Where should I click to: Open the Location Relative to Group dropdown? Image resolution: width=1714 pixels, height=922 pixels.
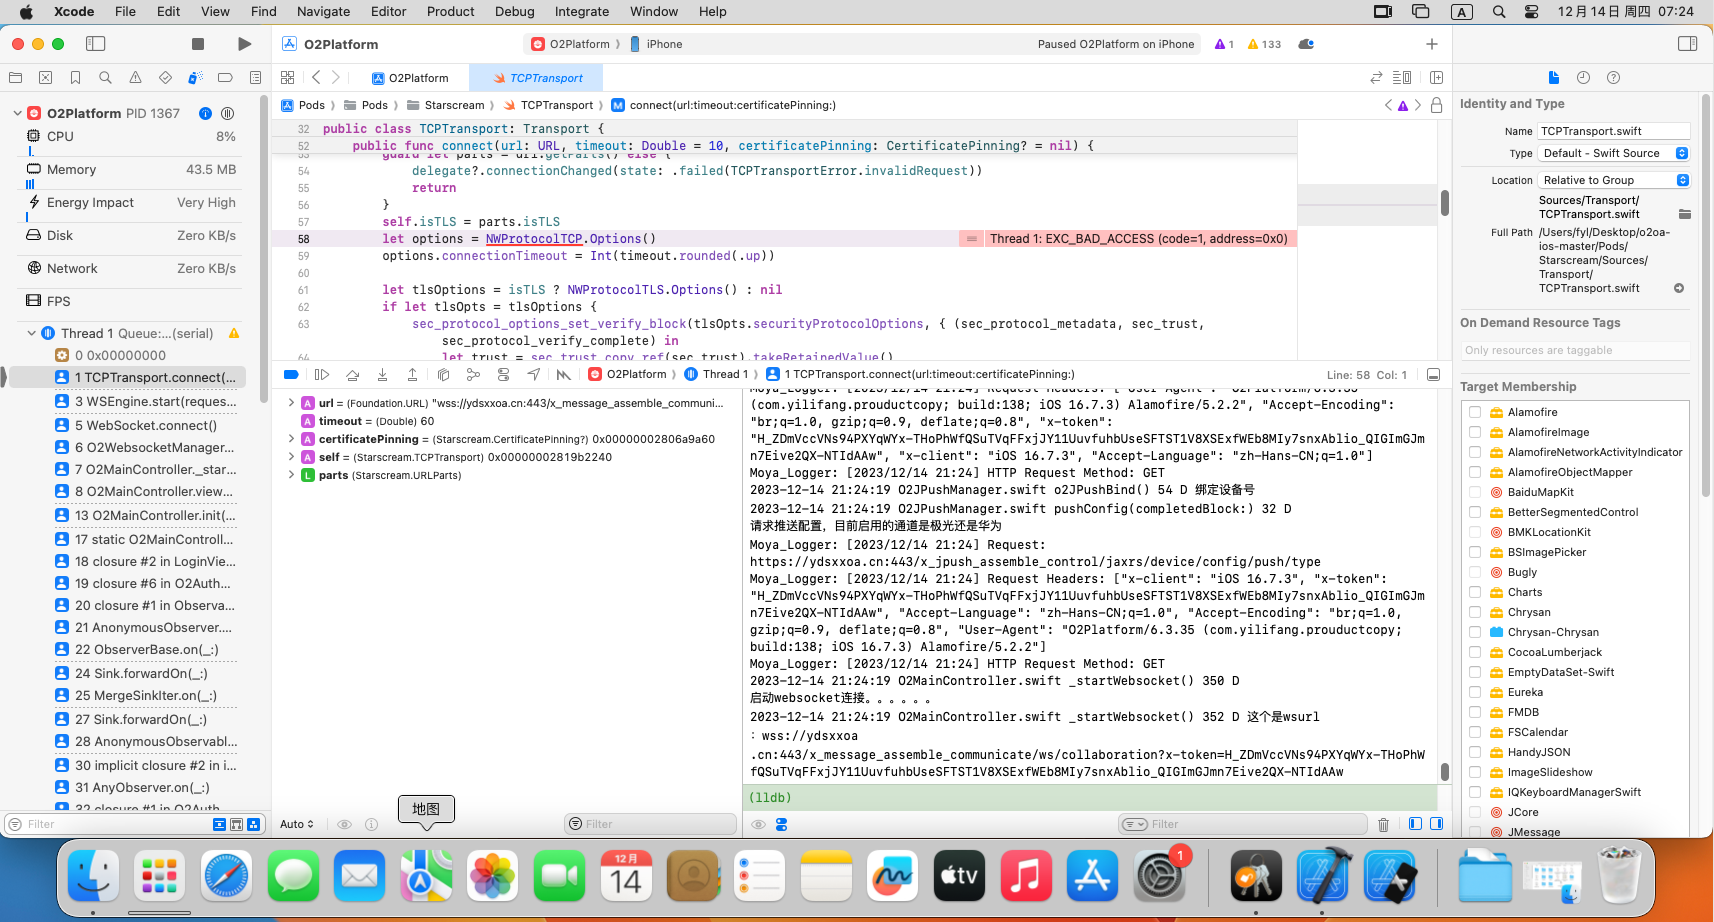(1613, 180)
